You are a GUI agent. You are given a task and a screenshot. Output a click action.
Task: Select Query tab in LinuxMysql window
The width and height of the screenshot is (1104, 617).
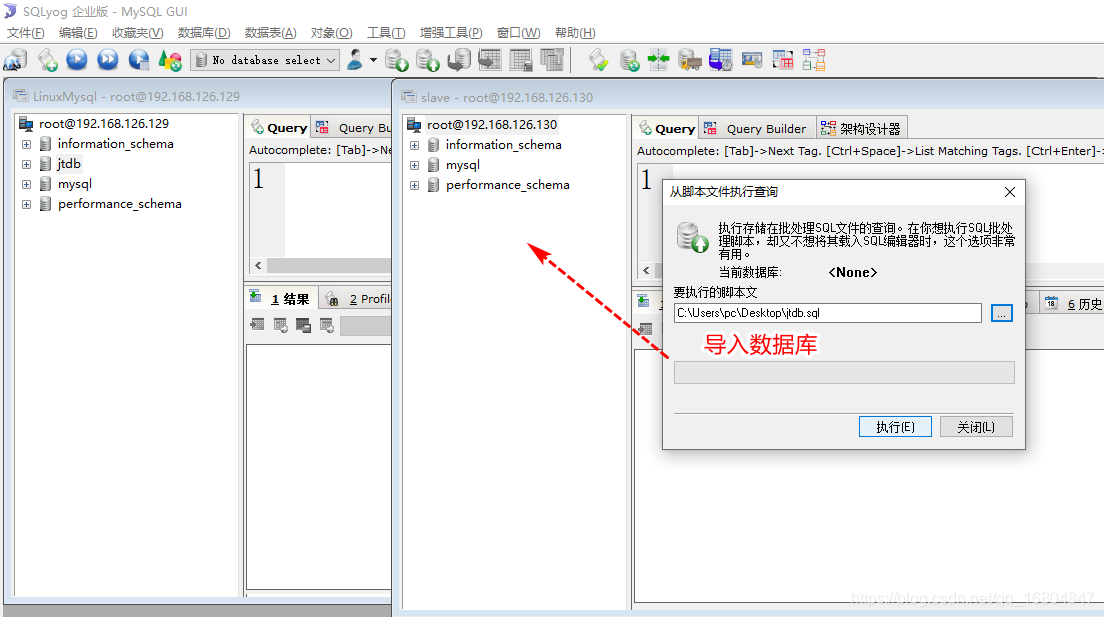coord(278,127)
